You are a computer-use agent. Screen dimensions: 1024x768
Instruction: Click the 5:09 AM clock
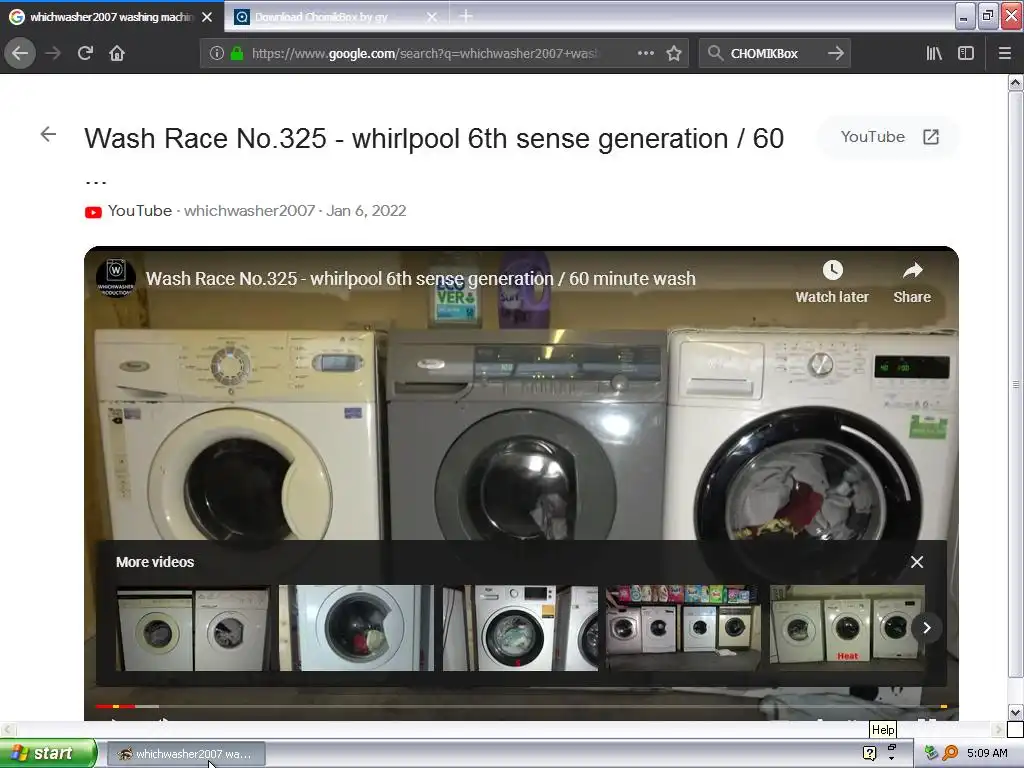point(987,753)
